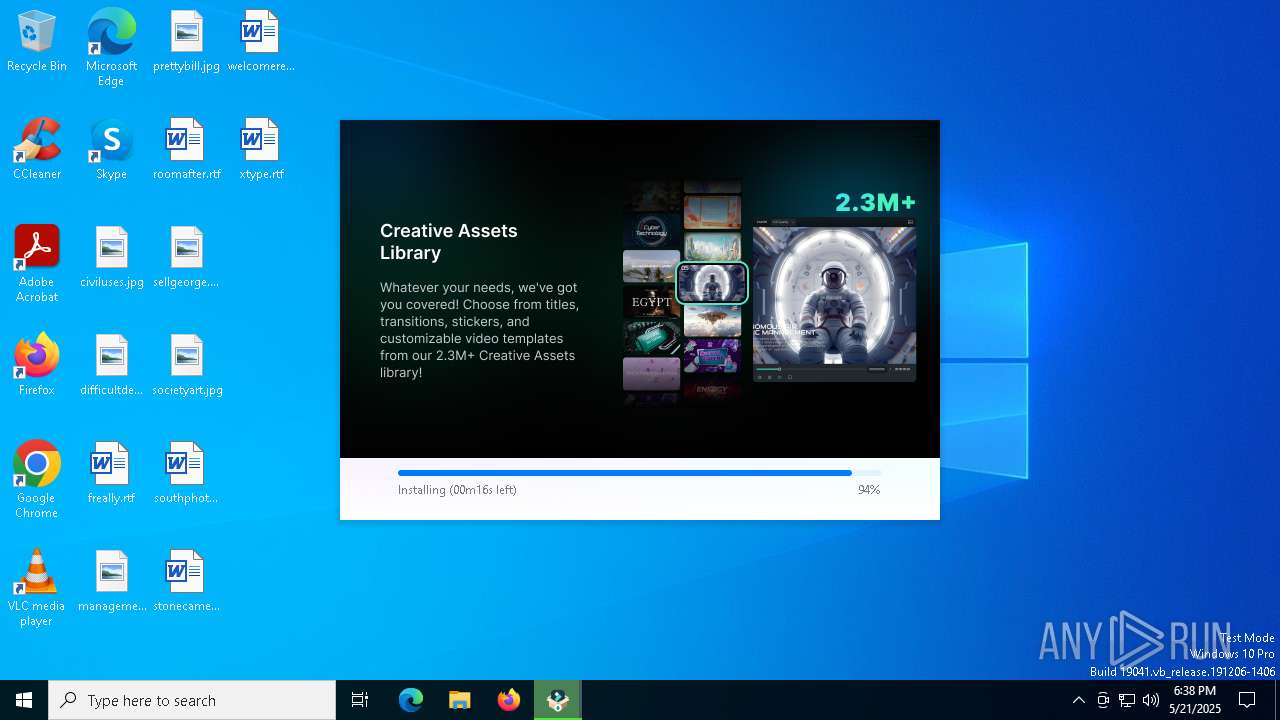The width and height of the screenshot is (1280, 720).
Task: Open the notification center
Action: pyautogui.click(x=1247, y=700)
